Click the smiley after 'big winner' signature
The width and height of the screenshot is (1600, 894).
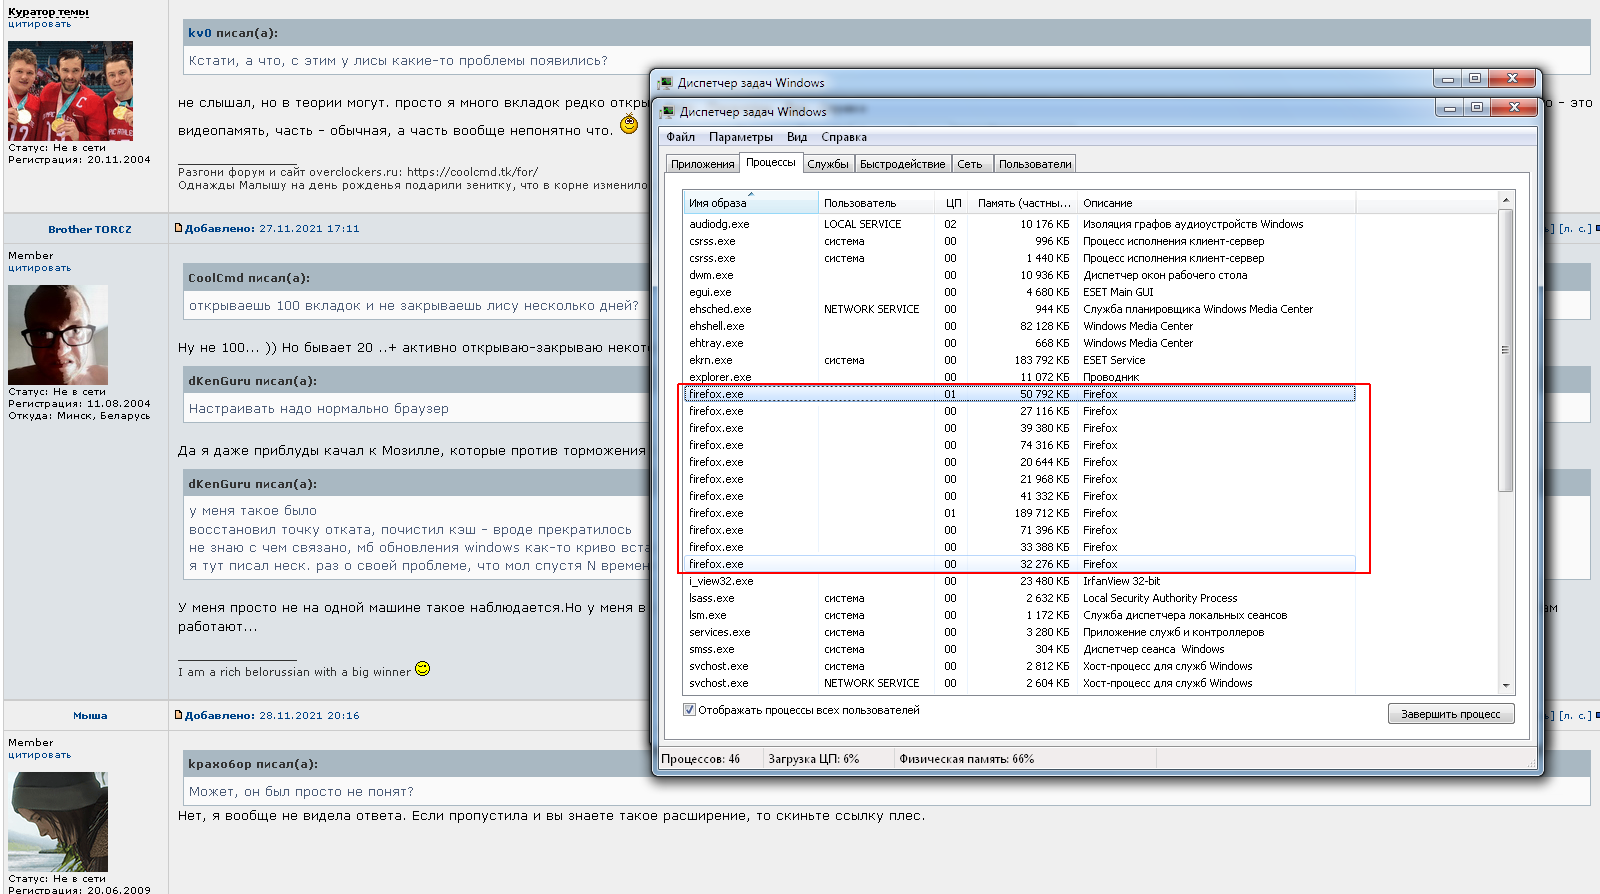pos(422,668)
